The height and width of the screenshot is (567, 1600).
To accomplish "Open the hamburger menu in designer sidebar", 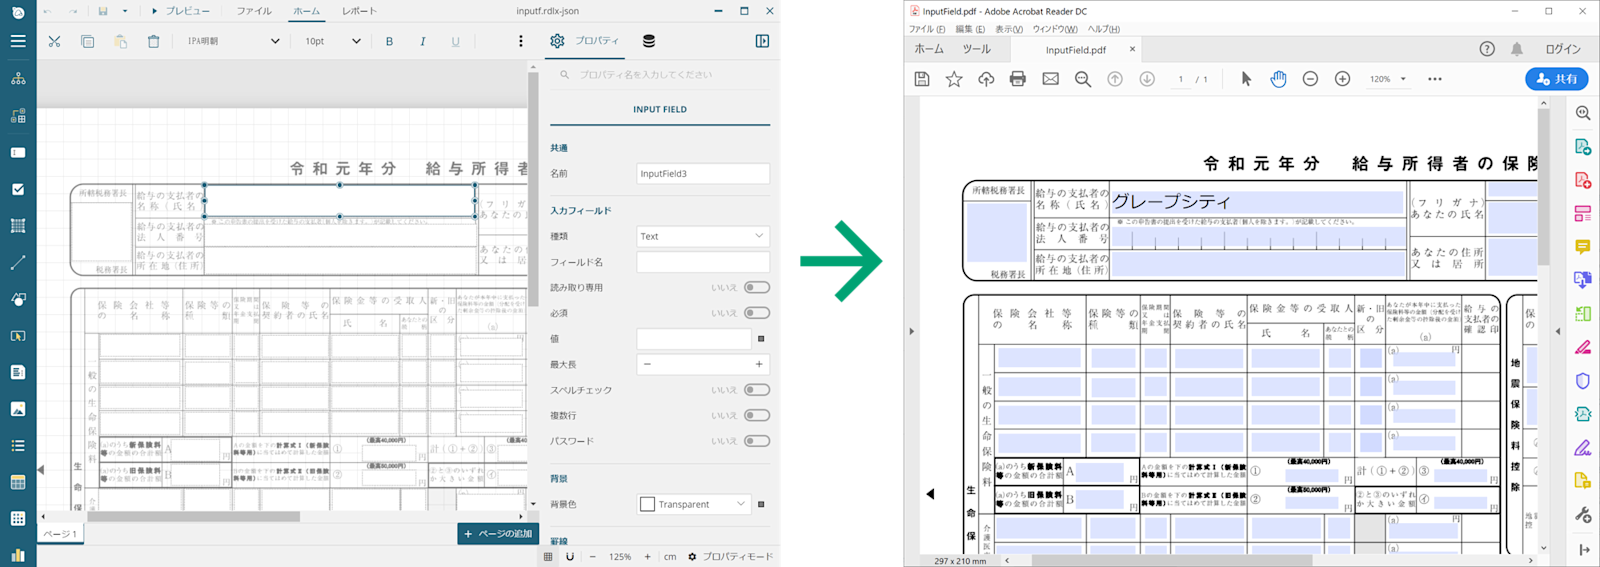I will pyautogui.click(x=18, y=41).
